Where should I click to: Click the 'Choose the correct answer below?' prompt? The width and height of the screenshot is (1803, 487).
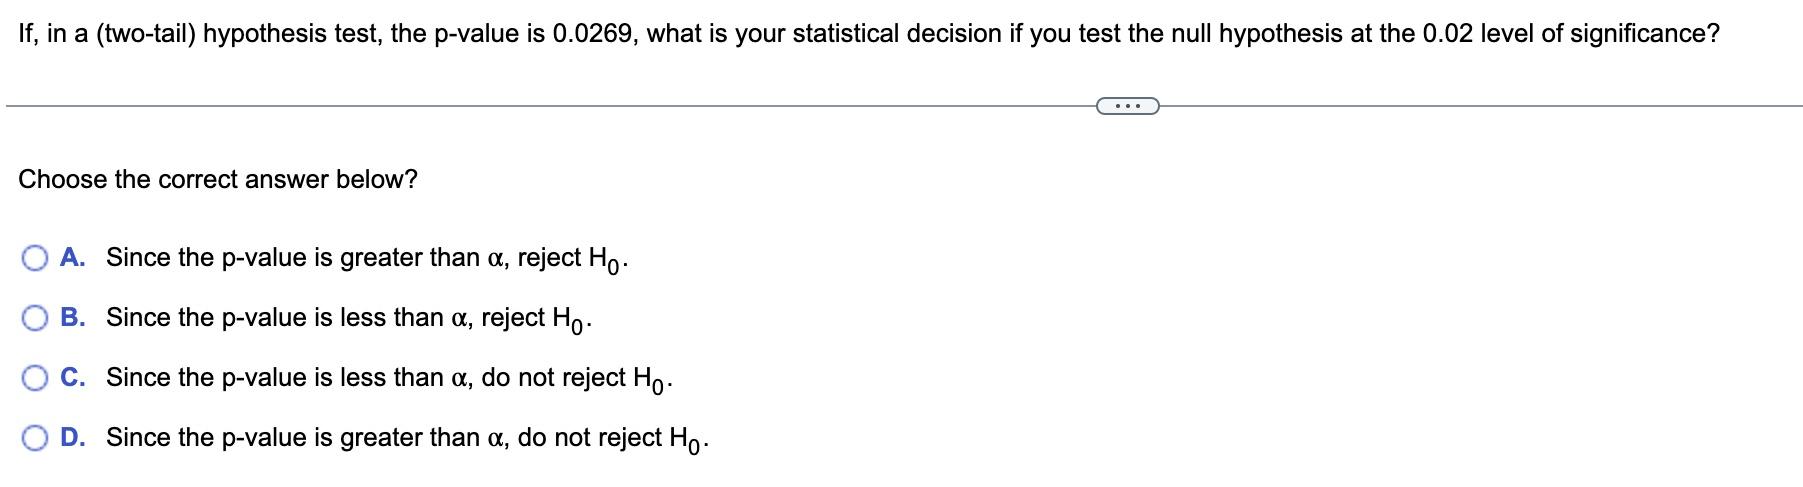pos(218,180)
